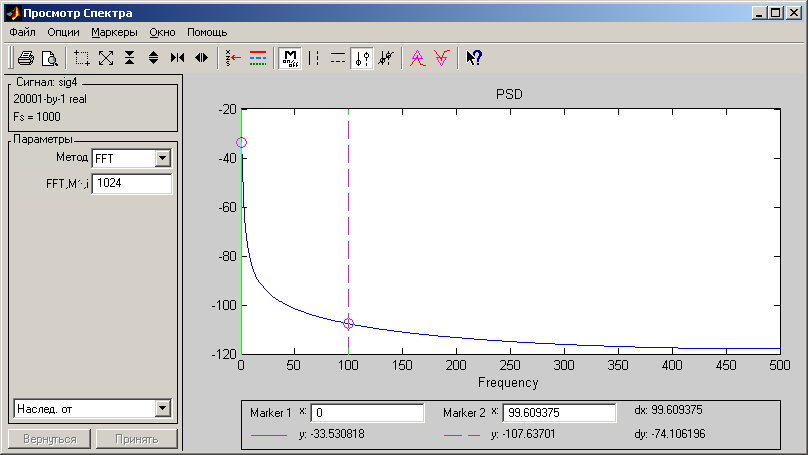Screen dimensions: 808x455
Task: Open the Метод FFT dropdown
Action: coord(163,158)
